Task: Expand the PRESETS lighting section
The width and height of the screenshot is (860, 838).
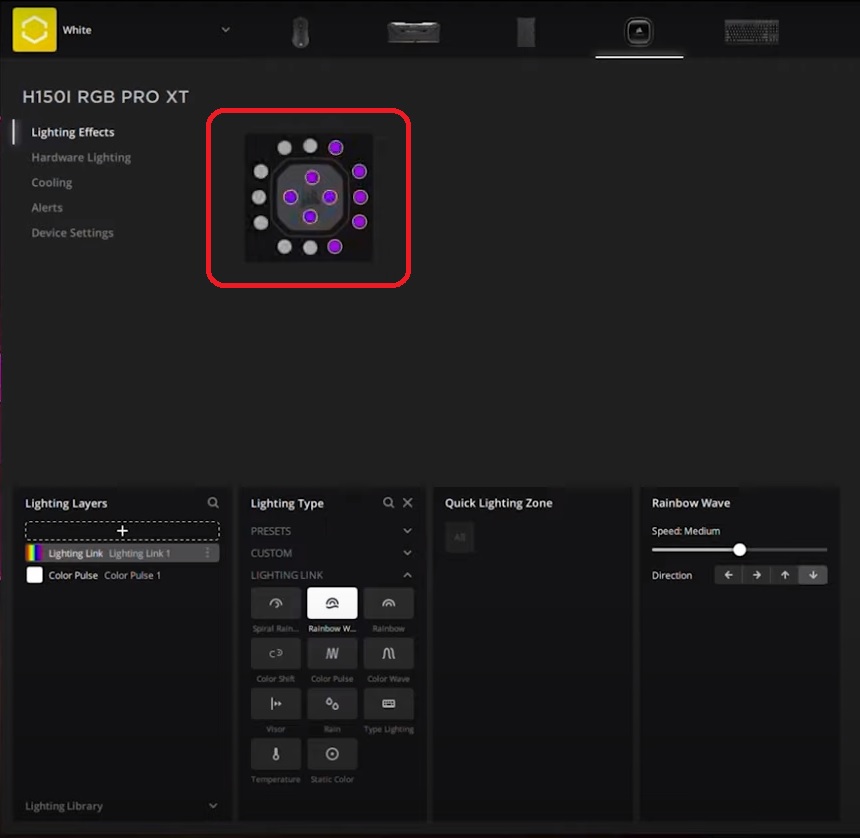Action: tap(407, 531)
